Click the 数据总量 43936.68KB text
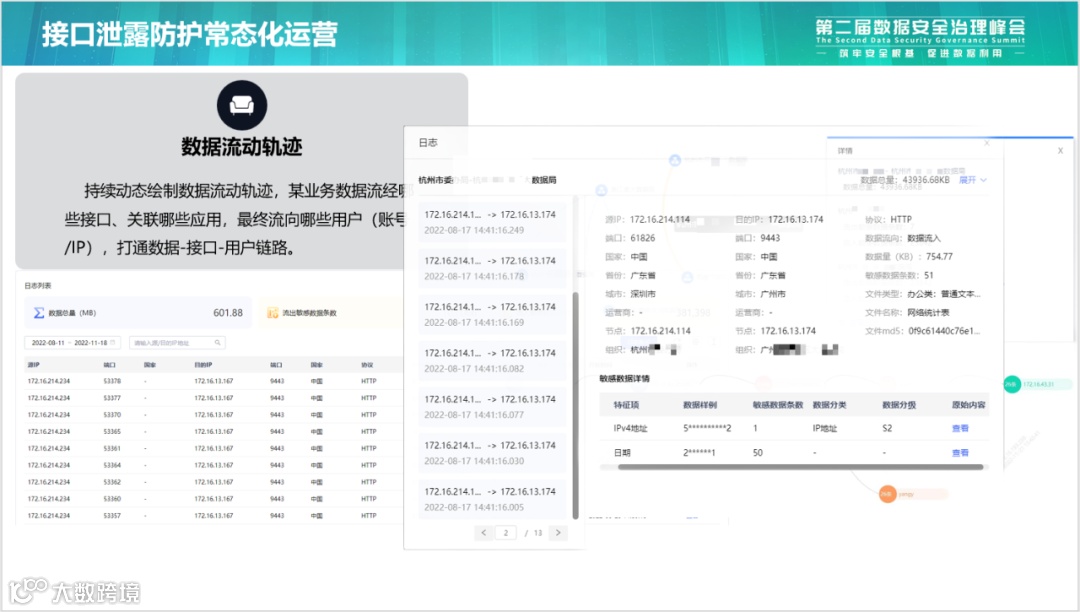This screenshot has height=612, width=1080. point(904,180)
